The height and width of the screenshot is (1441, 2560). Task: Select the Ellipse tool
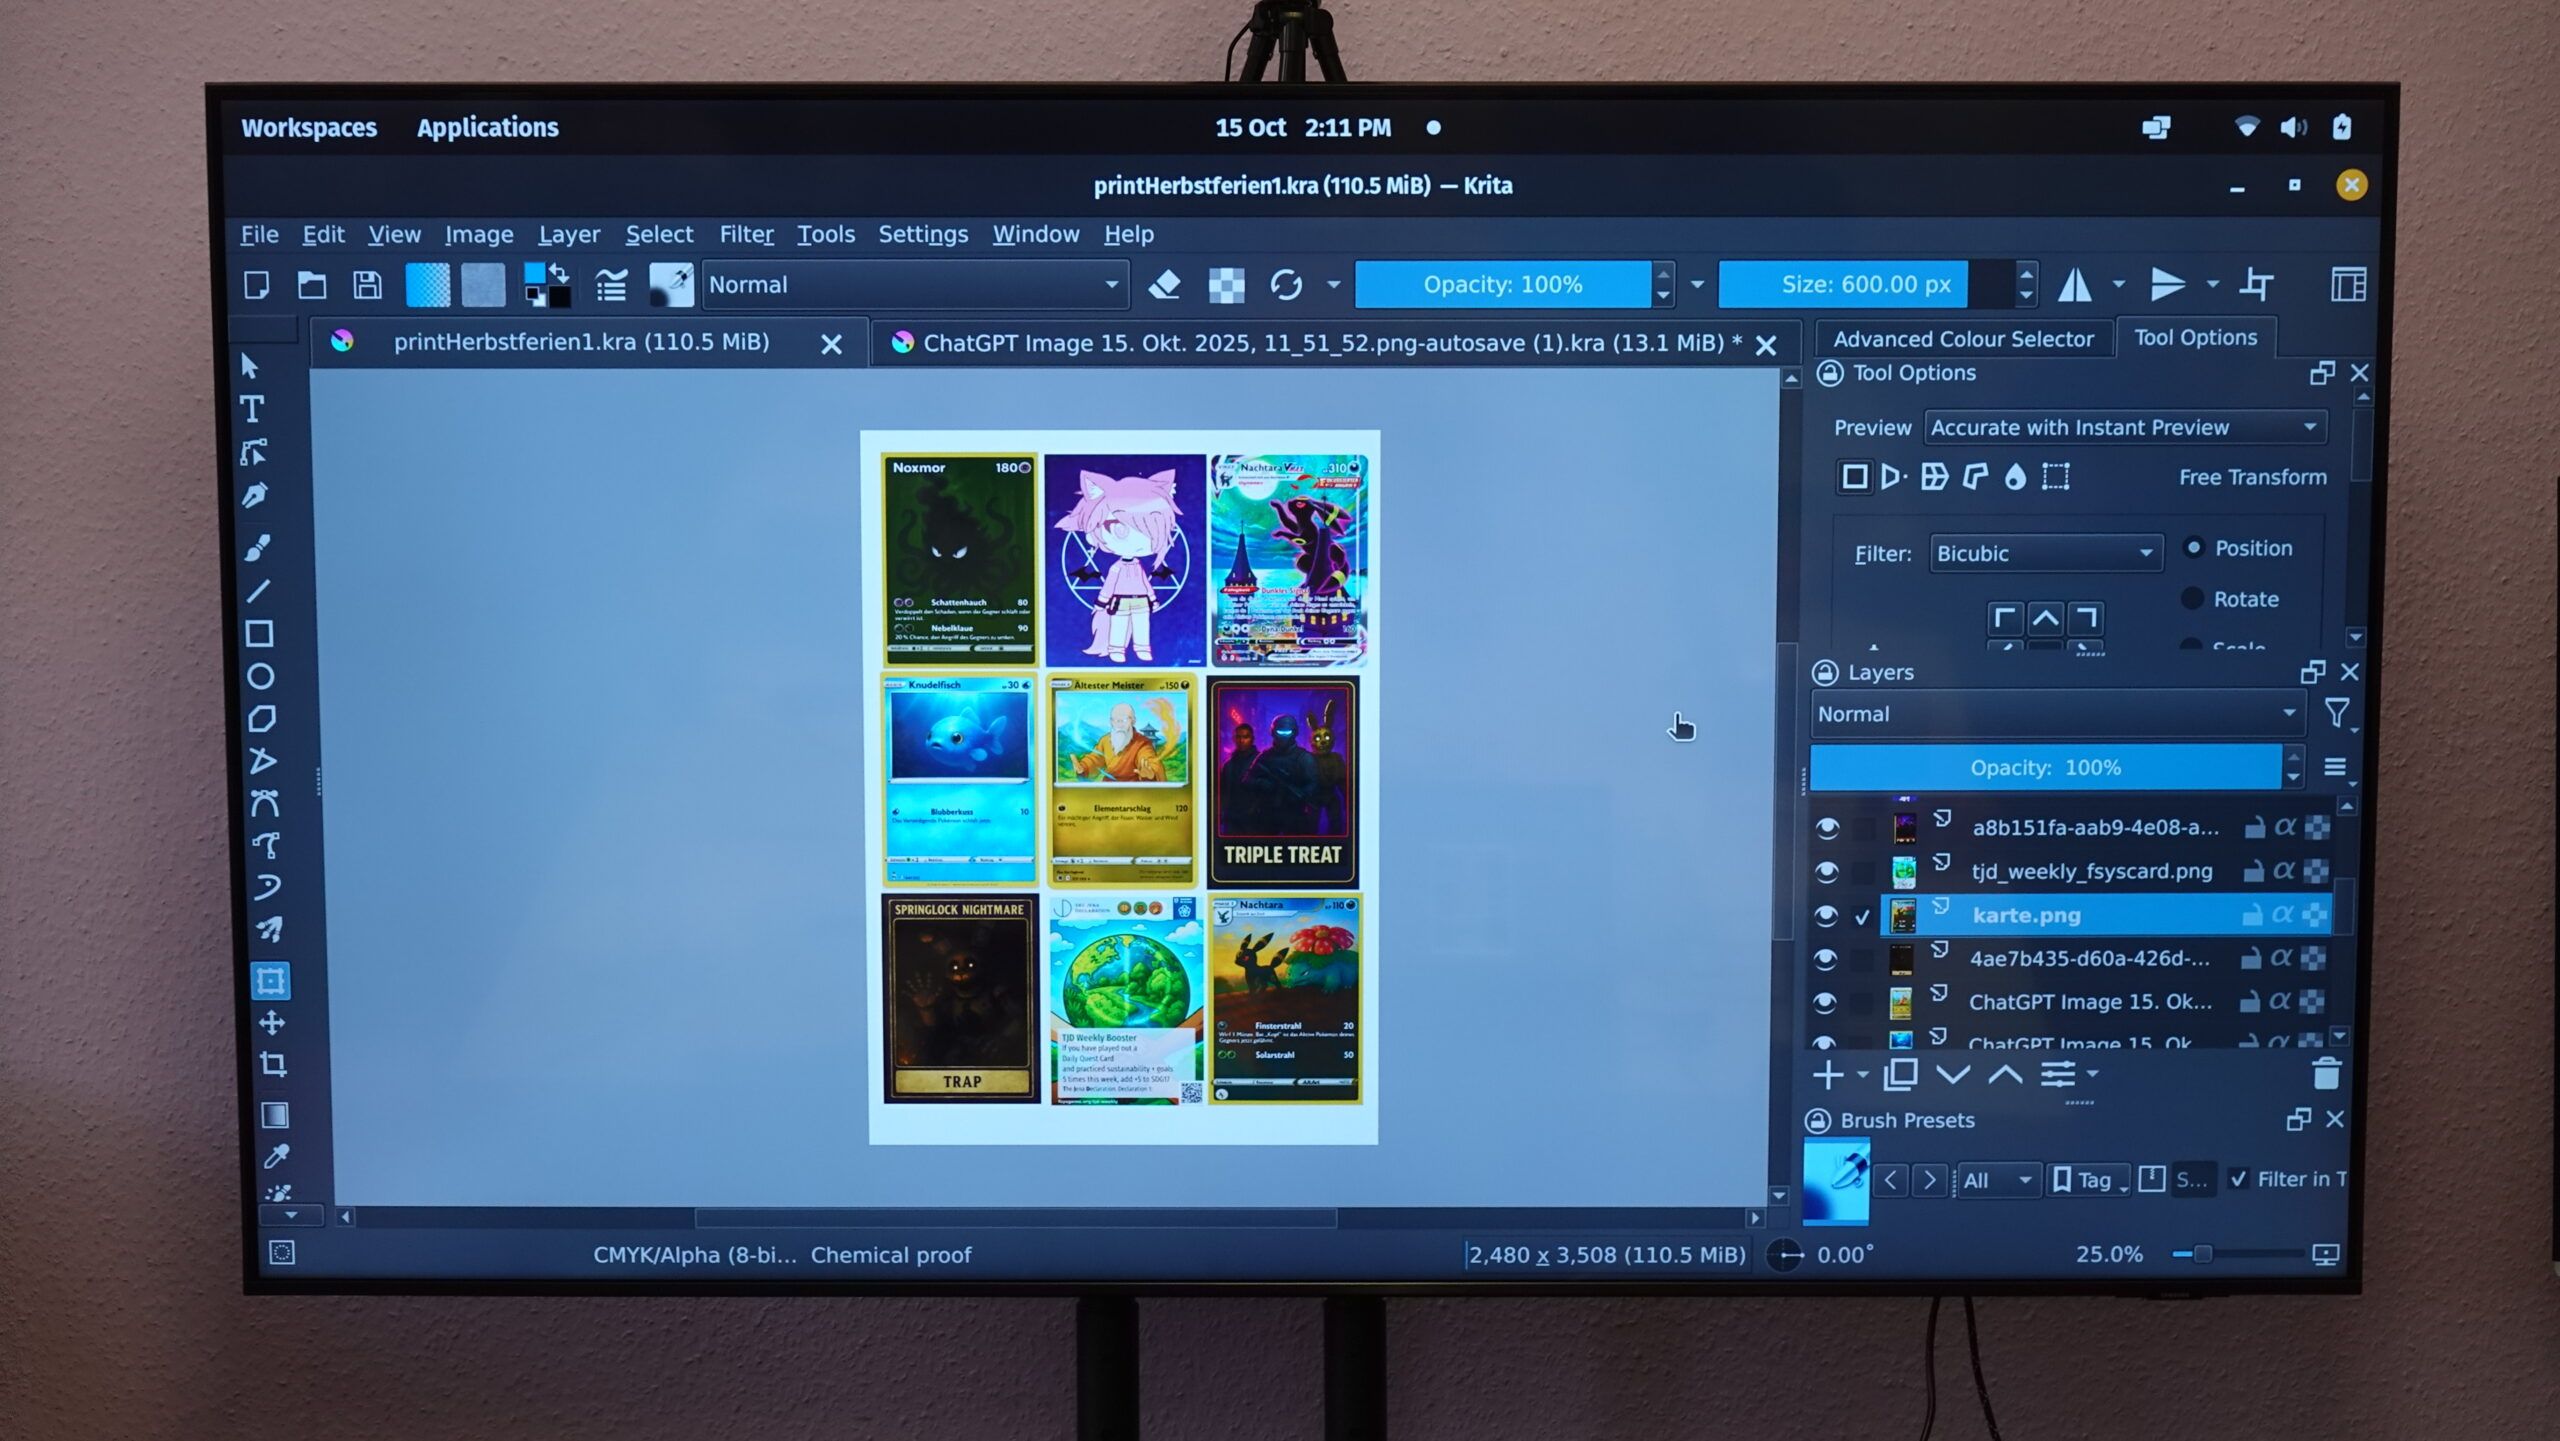260,676
